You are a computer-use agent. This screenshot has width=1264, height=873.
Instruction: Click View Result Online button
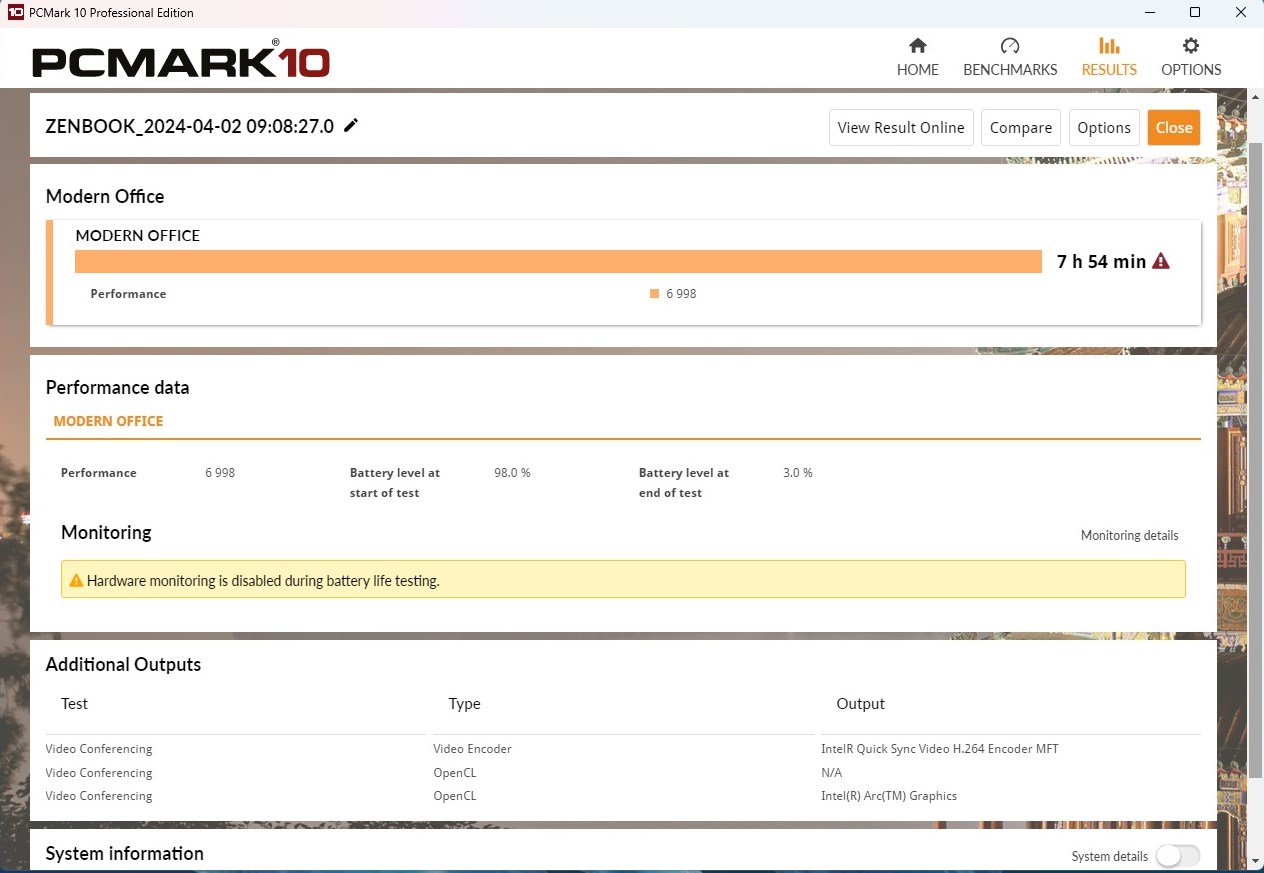[x=901, y=127]
